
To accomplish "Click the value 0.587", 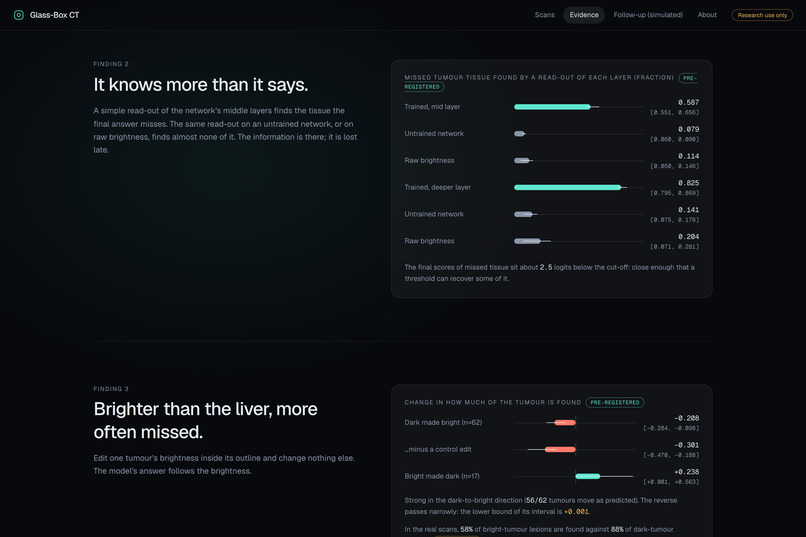I will pos(688,102).
